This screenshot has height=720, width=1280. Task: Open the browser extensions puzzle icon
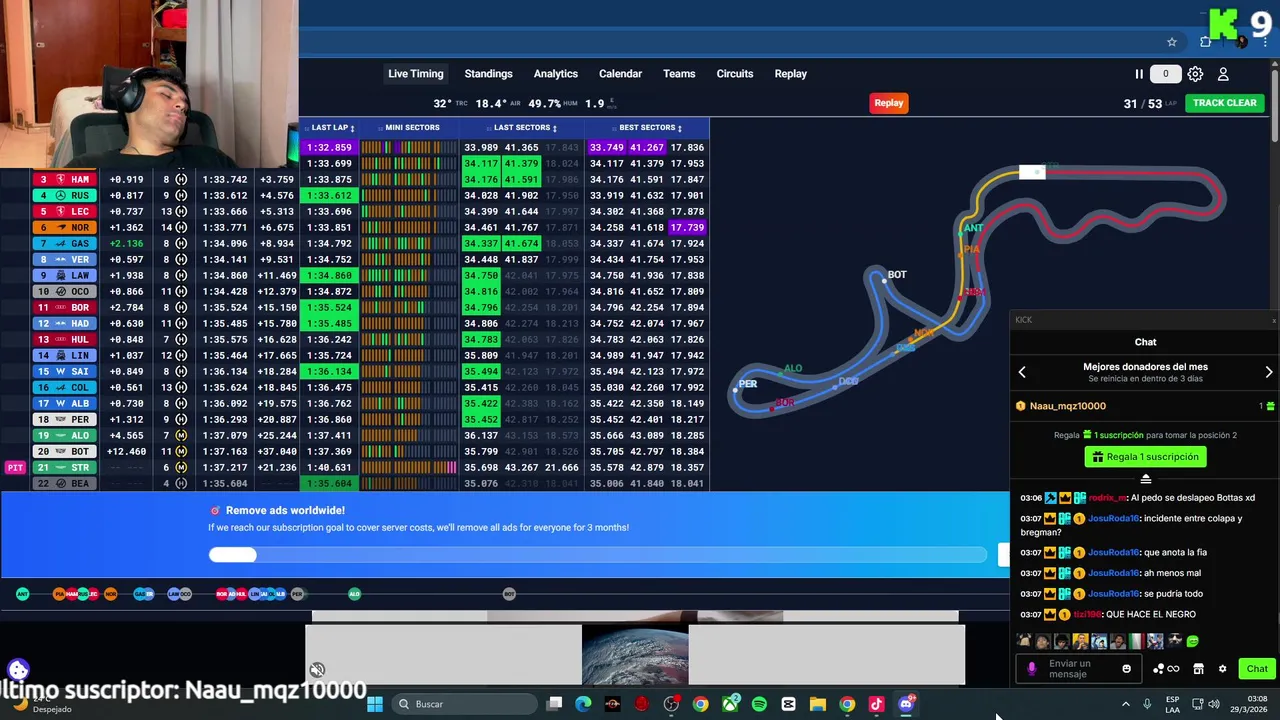pyautogui.click(x=1206, y=42)
